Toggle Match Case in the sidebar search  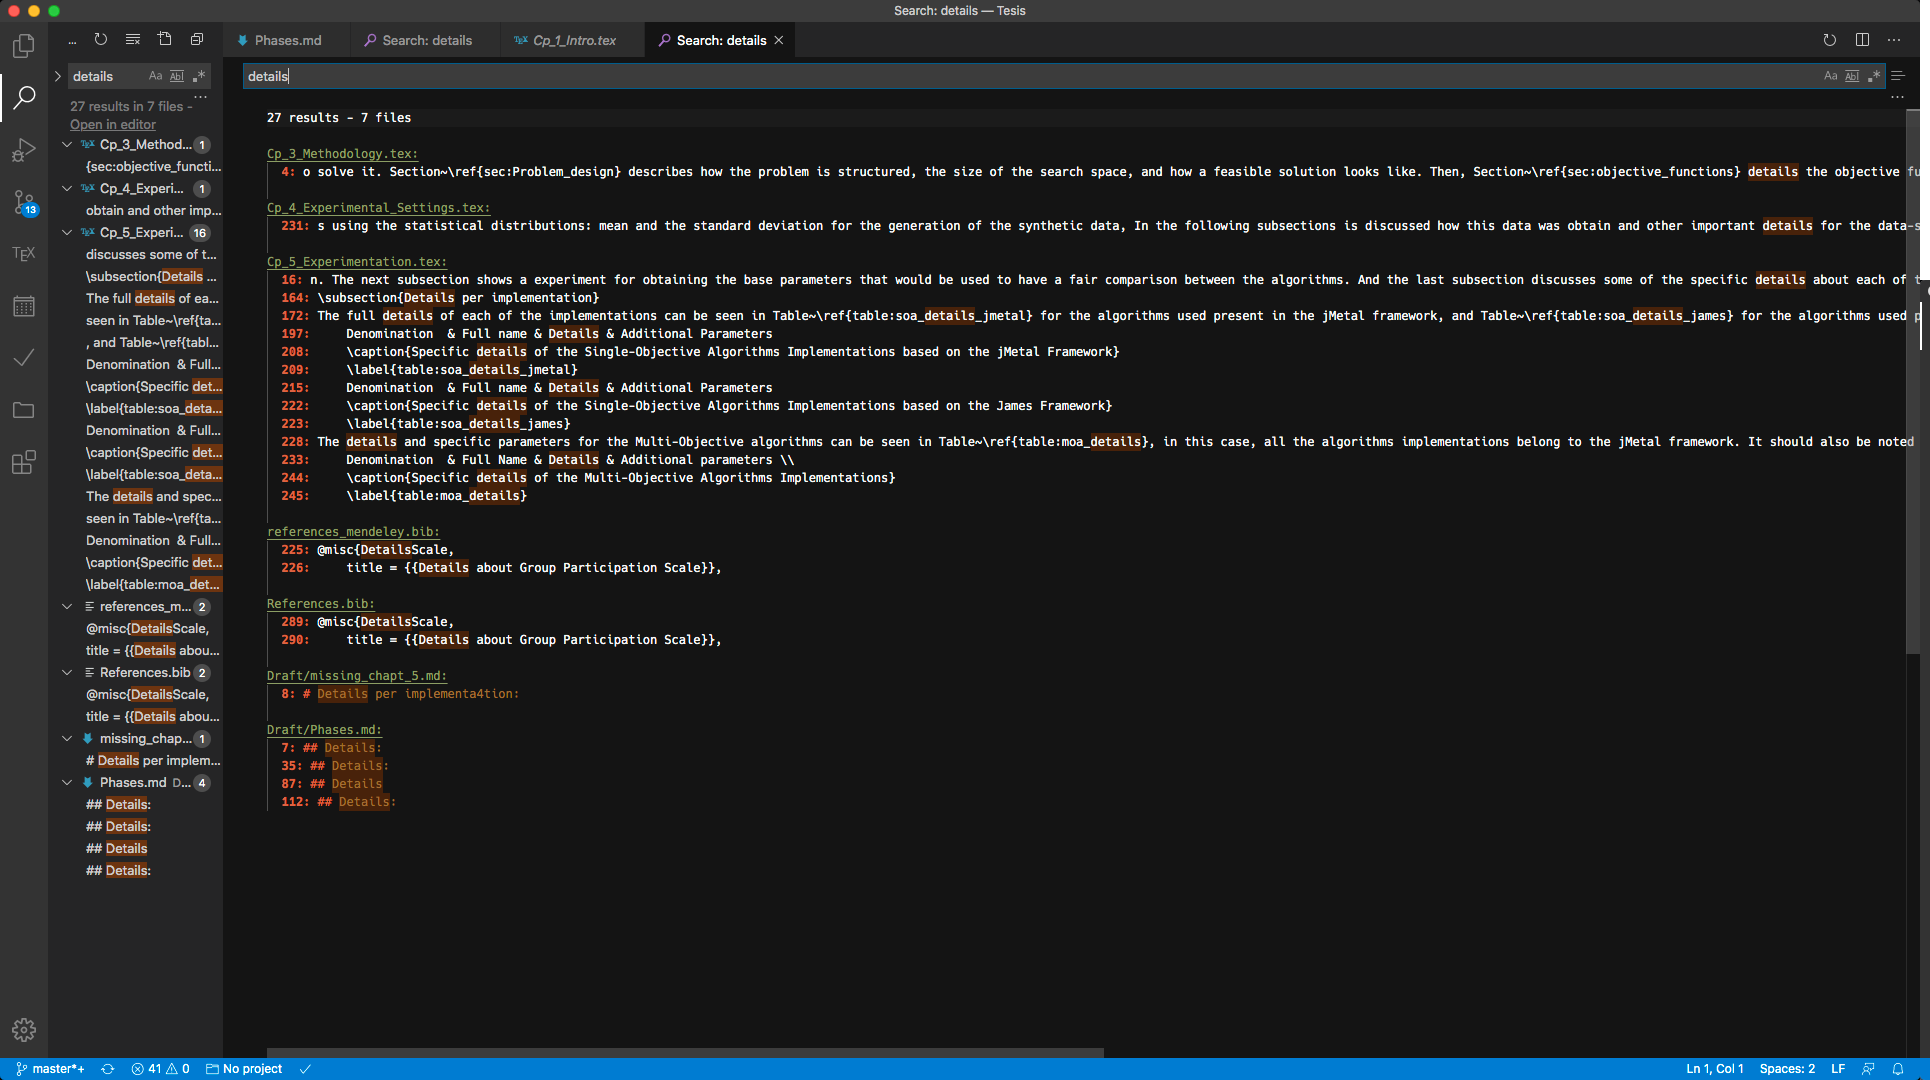pyautogui.click(x=155, y=76)
